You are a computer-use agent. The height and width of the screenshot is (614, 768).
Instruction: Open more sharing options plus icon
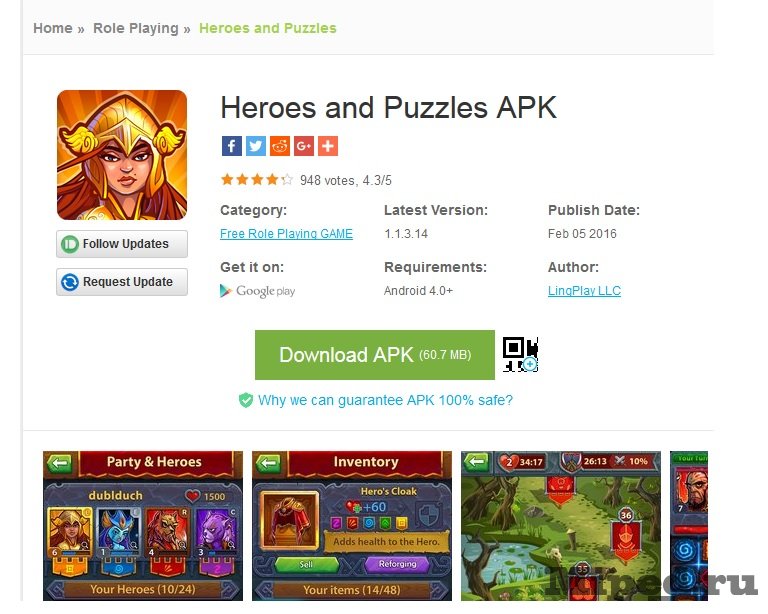tap(328, 146)
